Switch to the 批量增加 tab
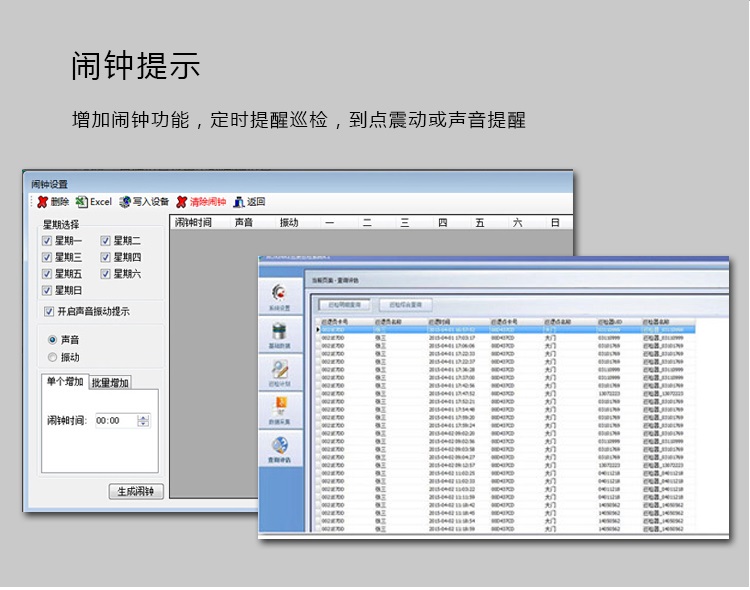Viewport: 750px width, 590px height. point(109,383)
